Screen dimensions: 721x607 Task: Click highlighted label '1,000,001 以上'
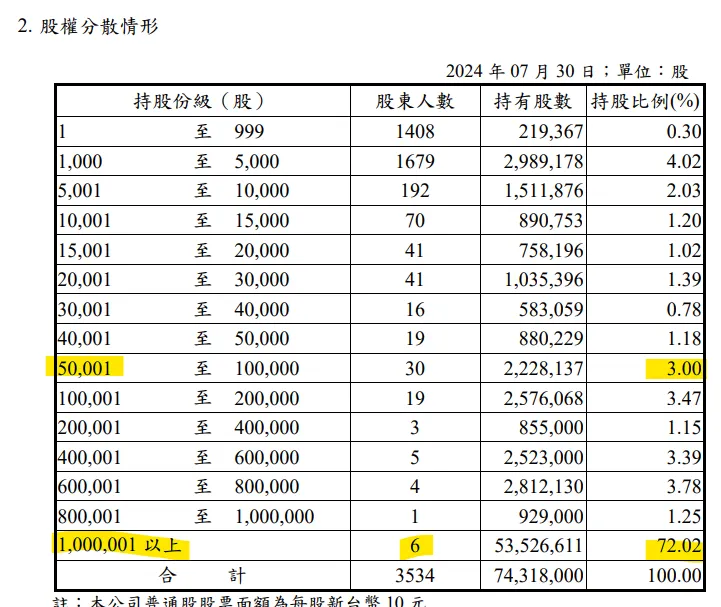coord(120,545)
